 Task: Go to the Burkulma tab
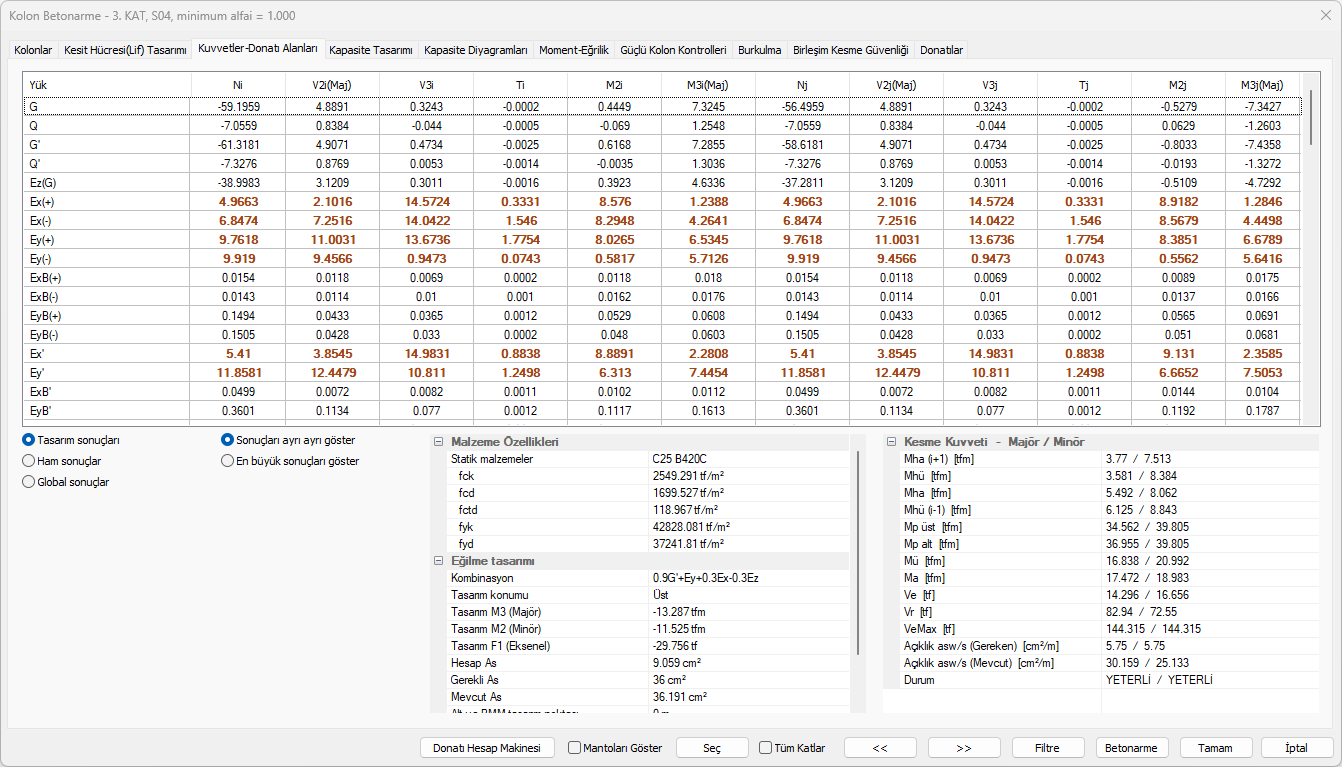tap(759, 50)
